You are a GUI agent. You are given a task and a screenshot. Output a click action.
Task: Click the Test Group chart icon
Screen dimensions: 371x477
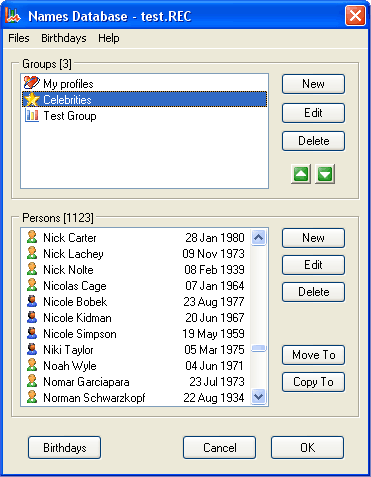pyautogui.click(x=32, y=115)
